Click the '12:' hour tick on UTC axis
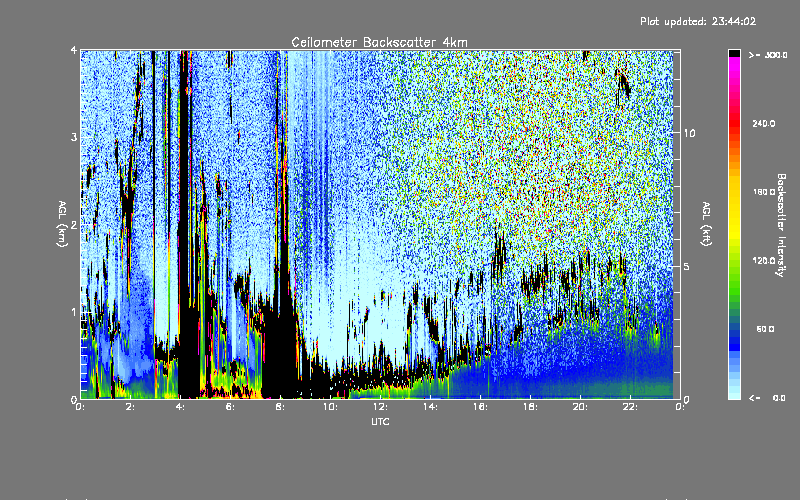This screenshot has width=800, height=500. point(380,407)
